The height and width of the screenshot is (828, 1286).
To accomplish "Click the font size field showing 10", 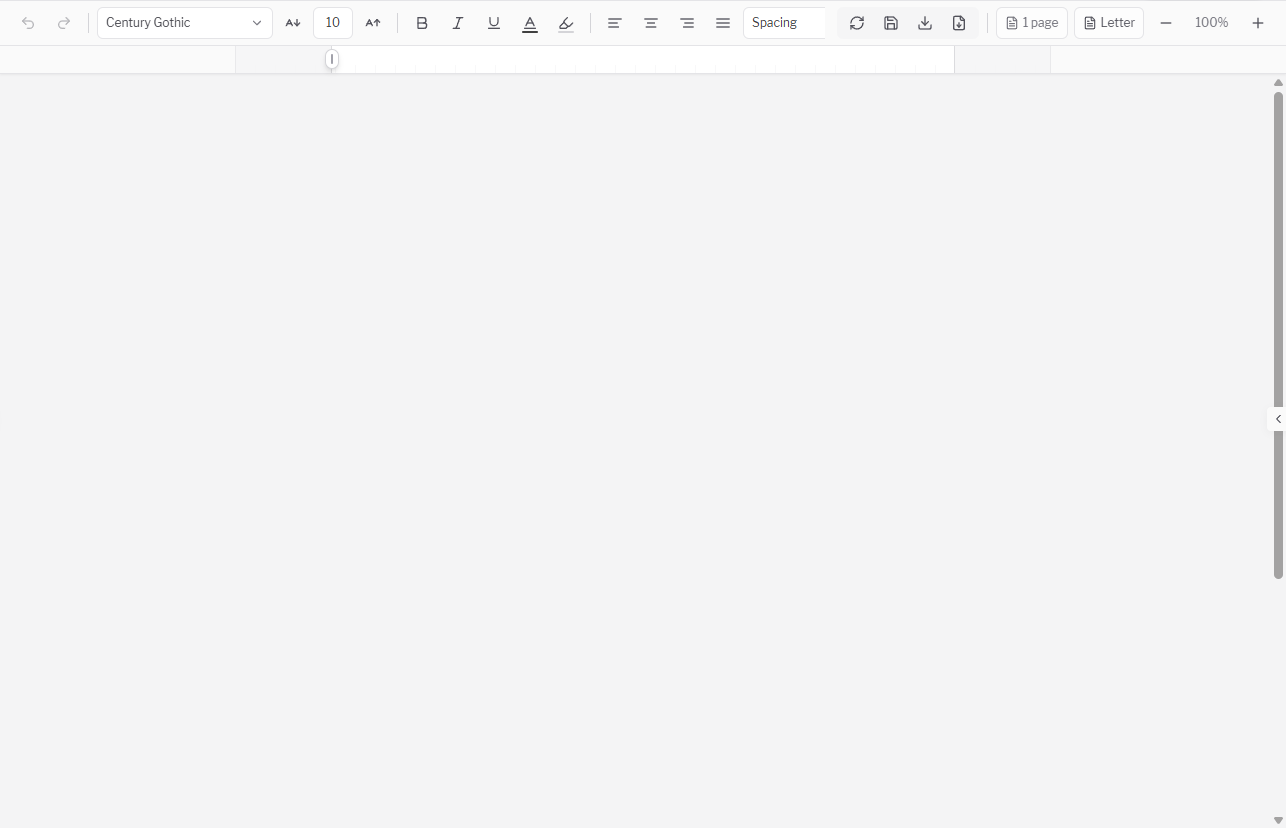I will [x=333, y=23].
